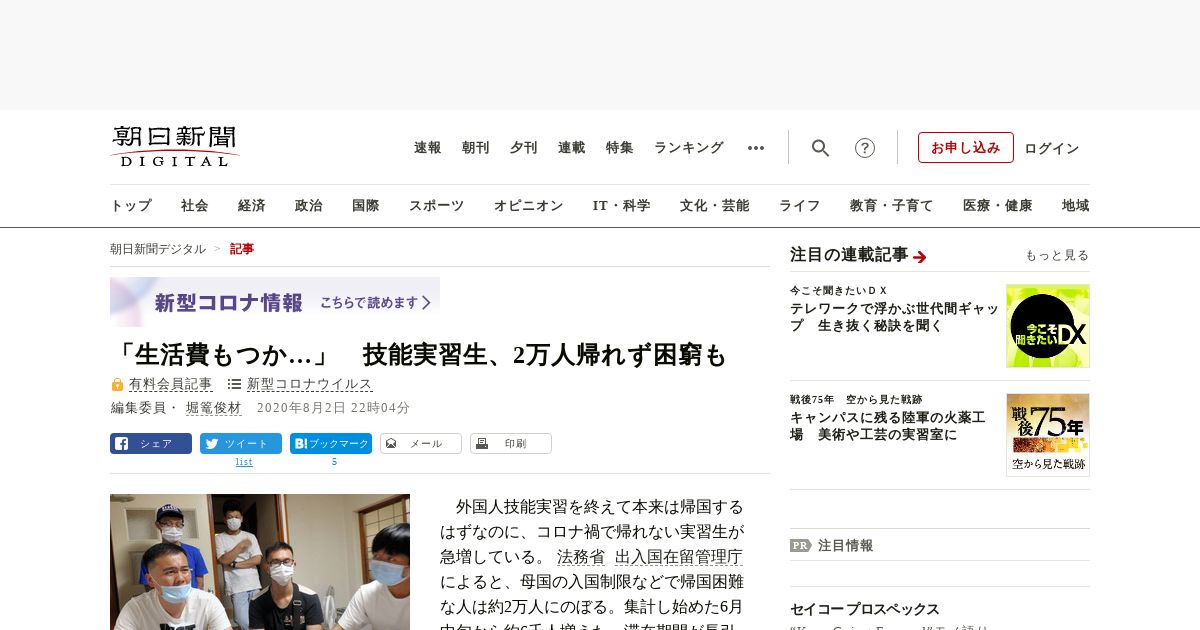Click the article headline 「生活費もつか…」
Screen dimensions: 1200x630
[418, 355]
